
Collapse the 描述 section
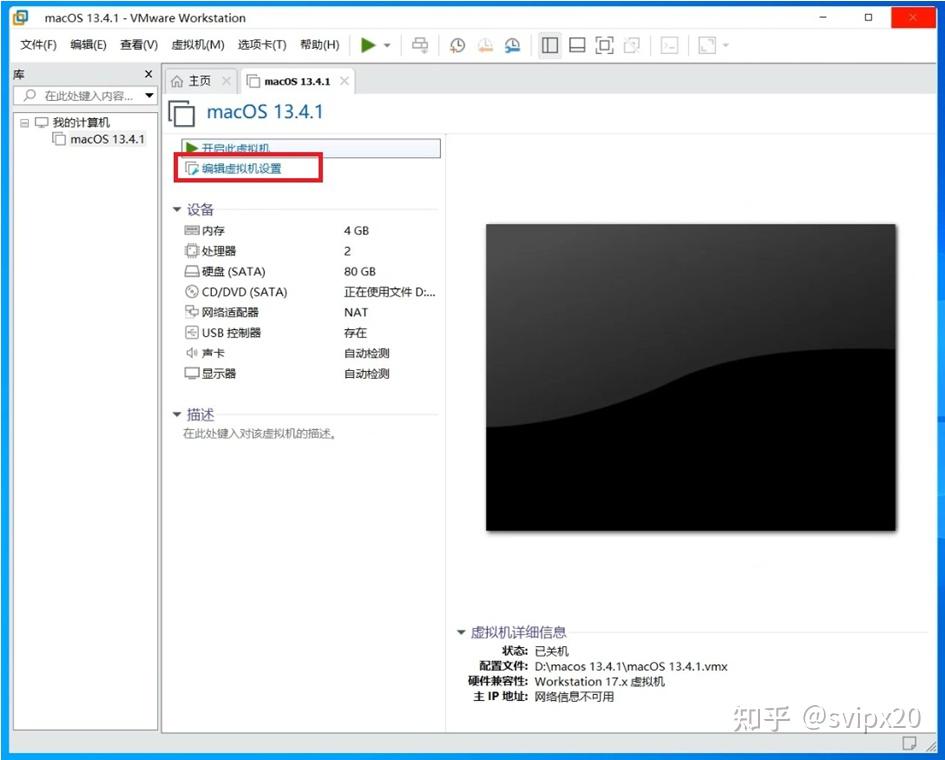tap(177, 414)
